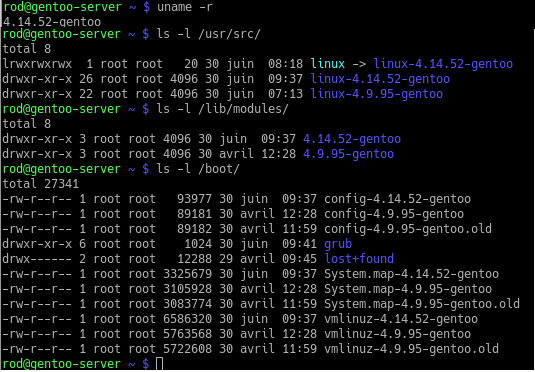Click permissions 'drwx------' of lost+found row
Image resolution: width=535 pixels, height=372 pixels.
(x=37, y=259)
